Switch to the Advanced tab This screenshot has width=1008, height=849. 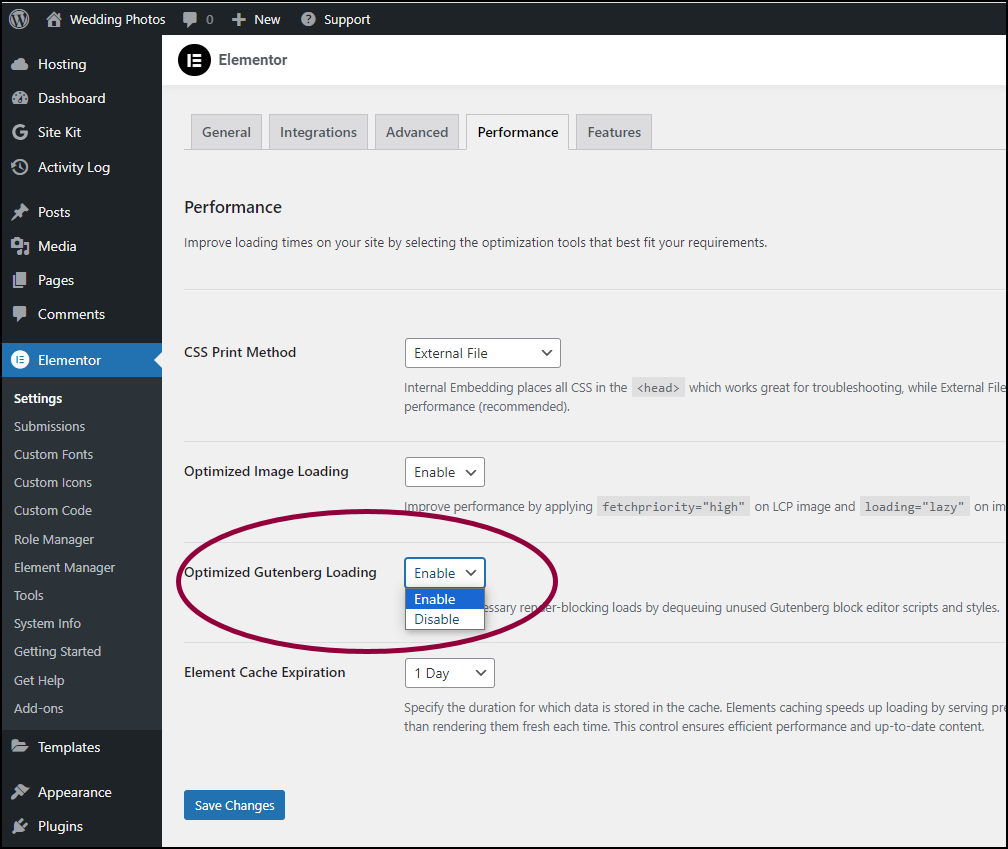417,132
